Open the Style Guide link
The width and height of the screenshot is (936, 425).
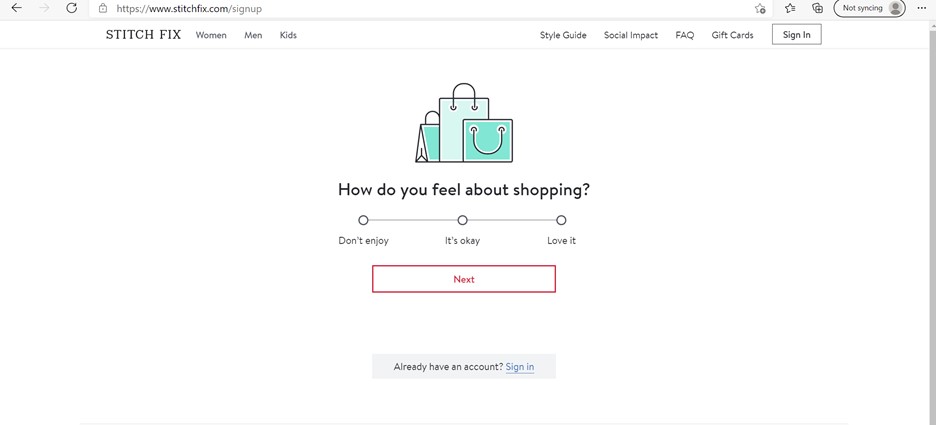pyautogui.click(x=563, y=35)
